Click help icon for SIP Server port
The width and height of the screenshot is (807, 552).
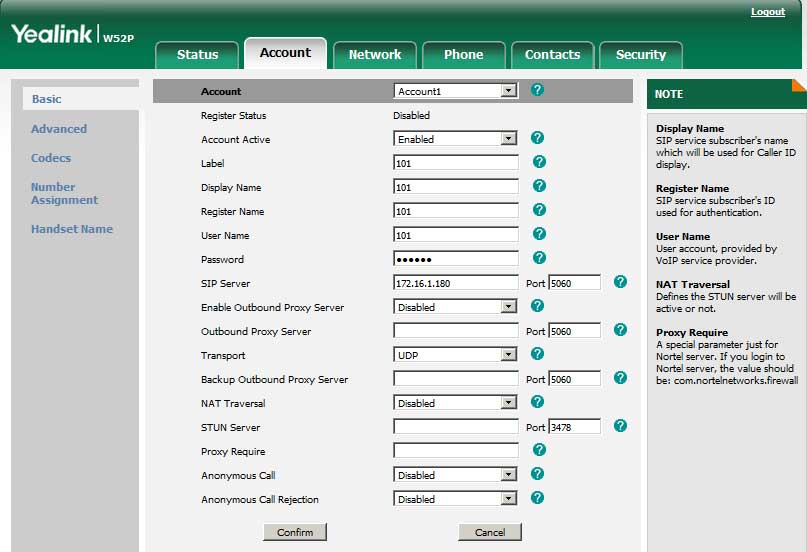pos(620,282)
